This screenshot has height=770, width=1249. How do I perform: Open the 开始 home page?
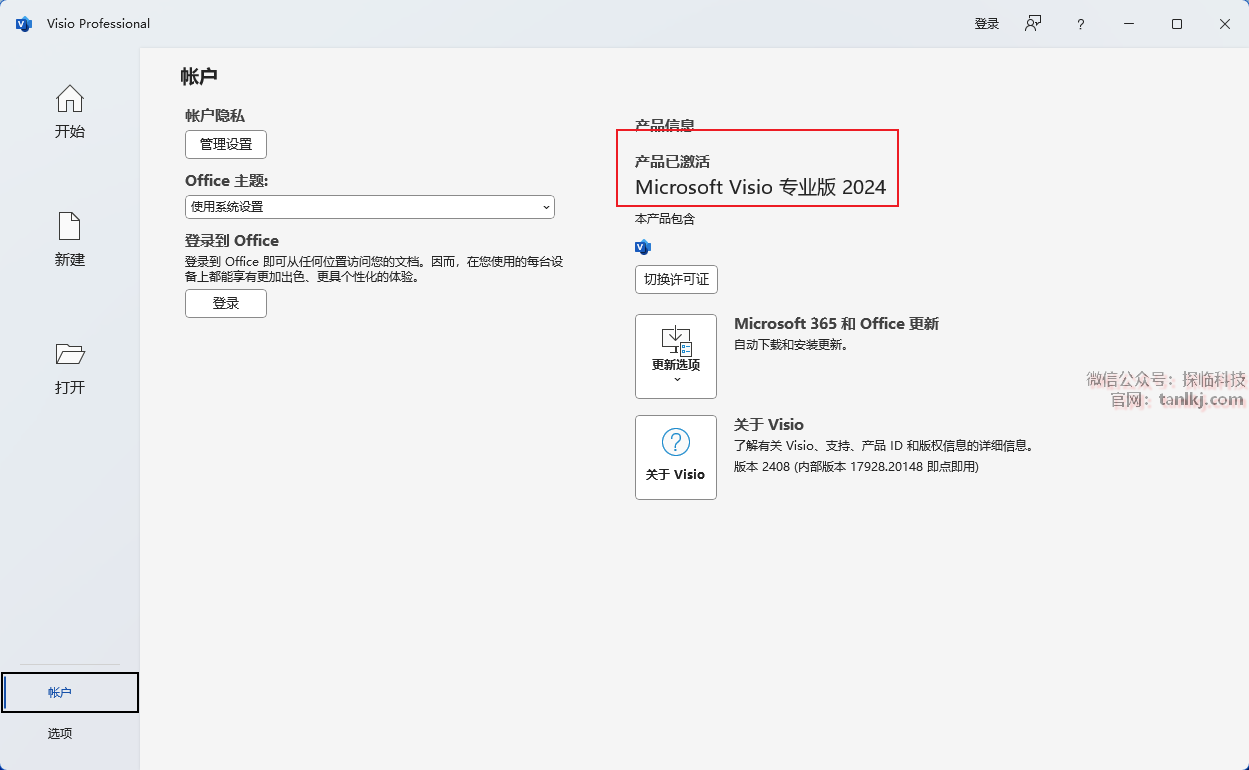(70, 112)
